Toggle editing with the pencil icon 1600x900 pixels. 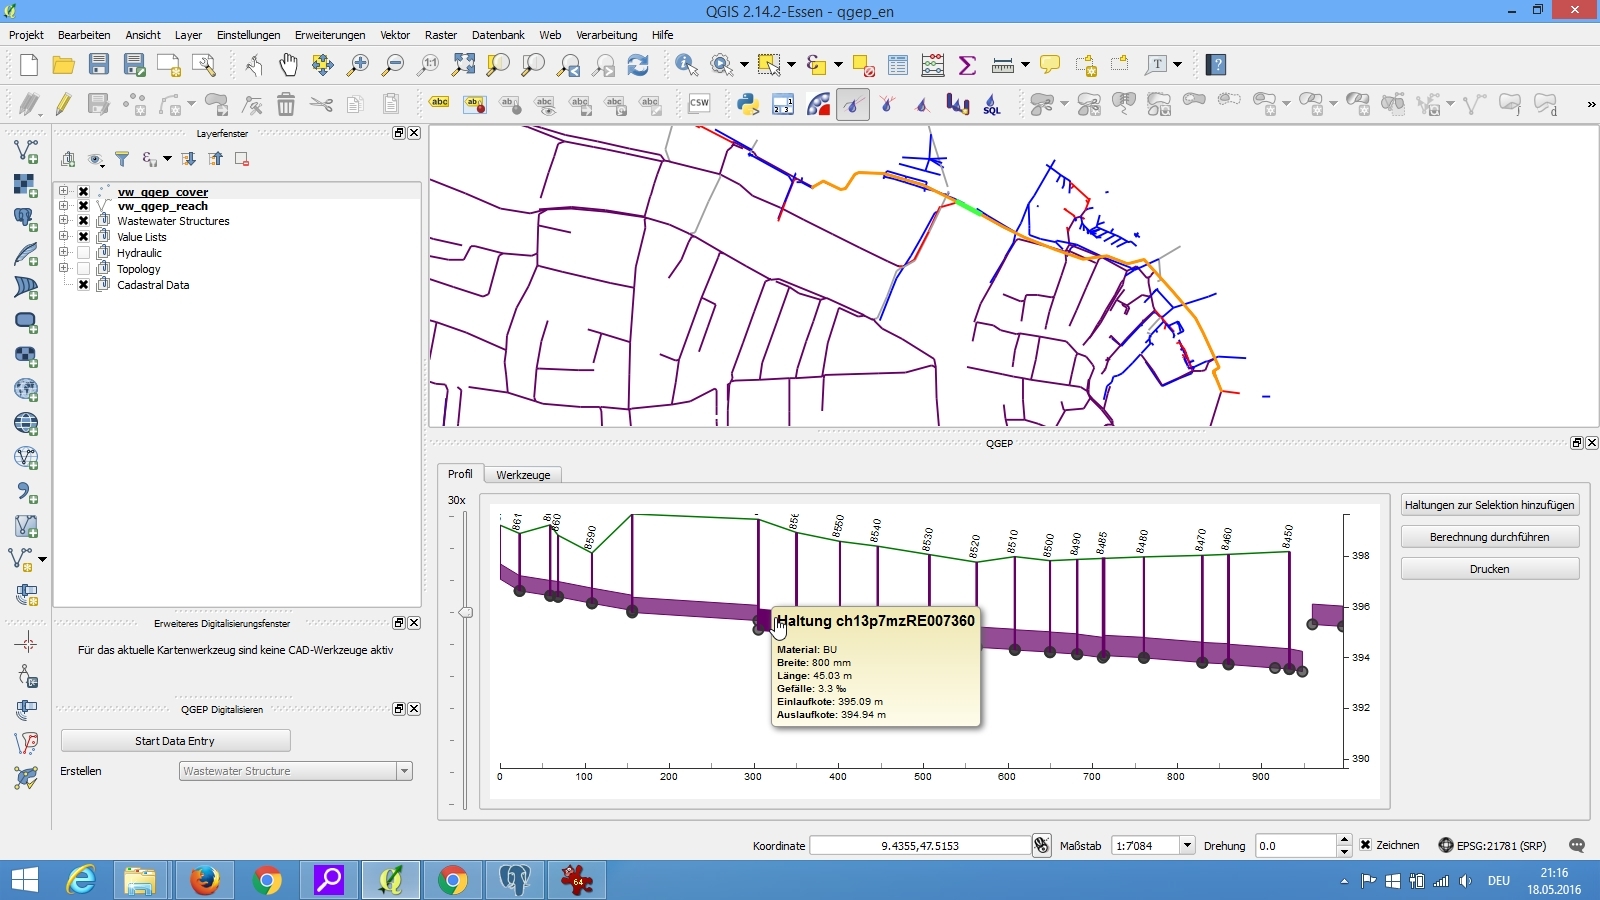pyautogui.click(x=64, y=104)
